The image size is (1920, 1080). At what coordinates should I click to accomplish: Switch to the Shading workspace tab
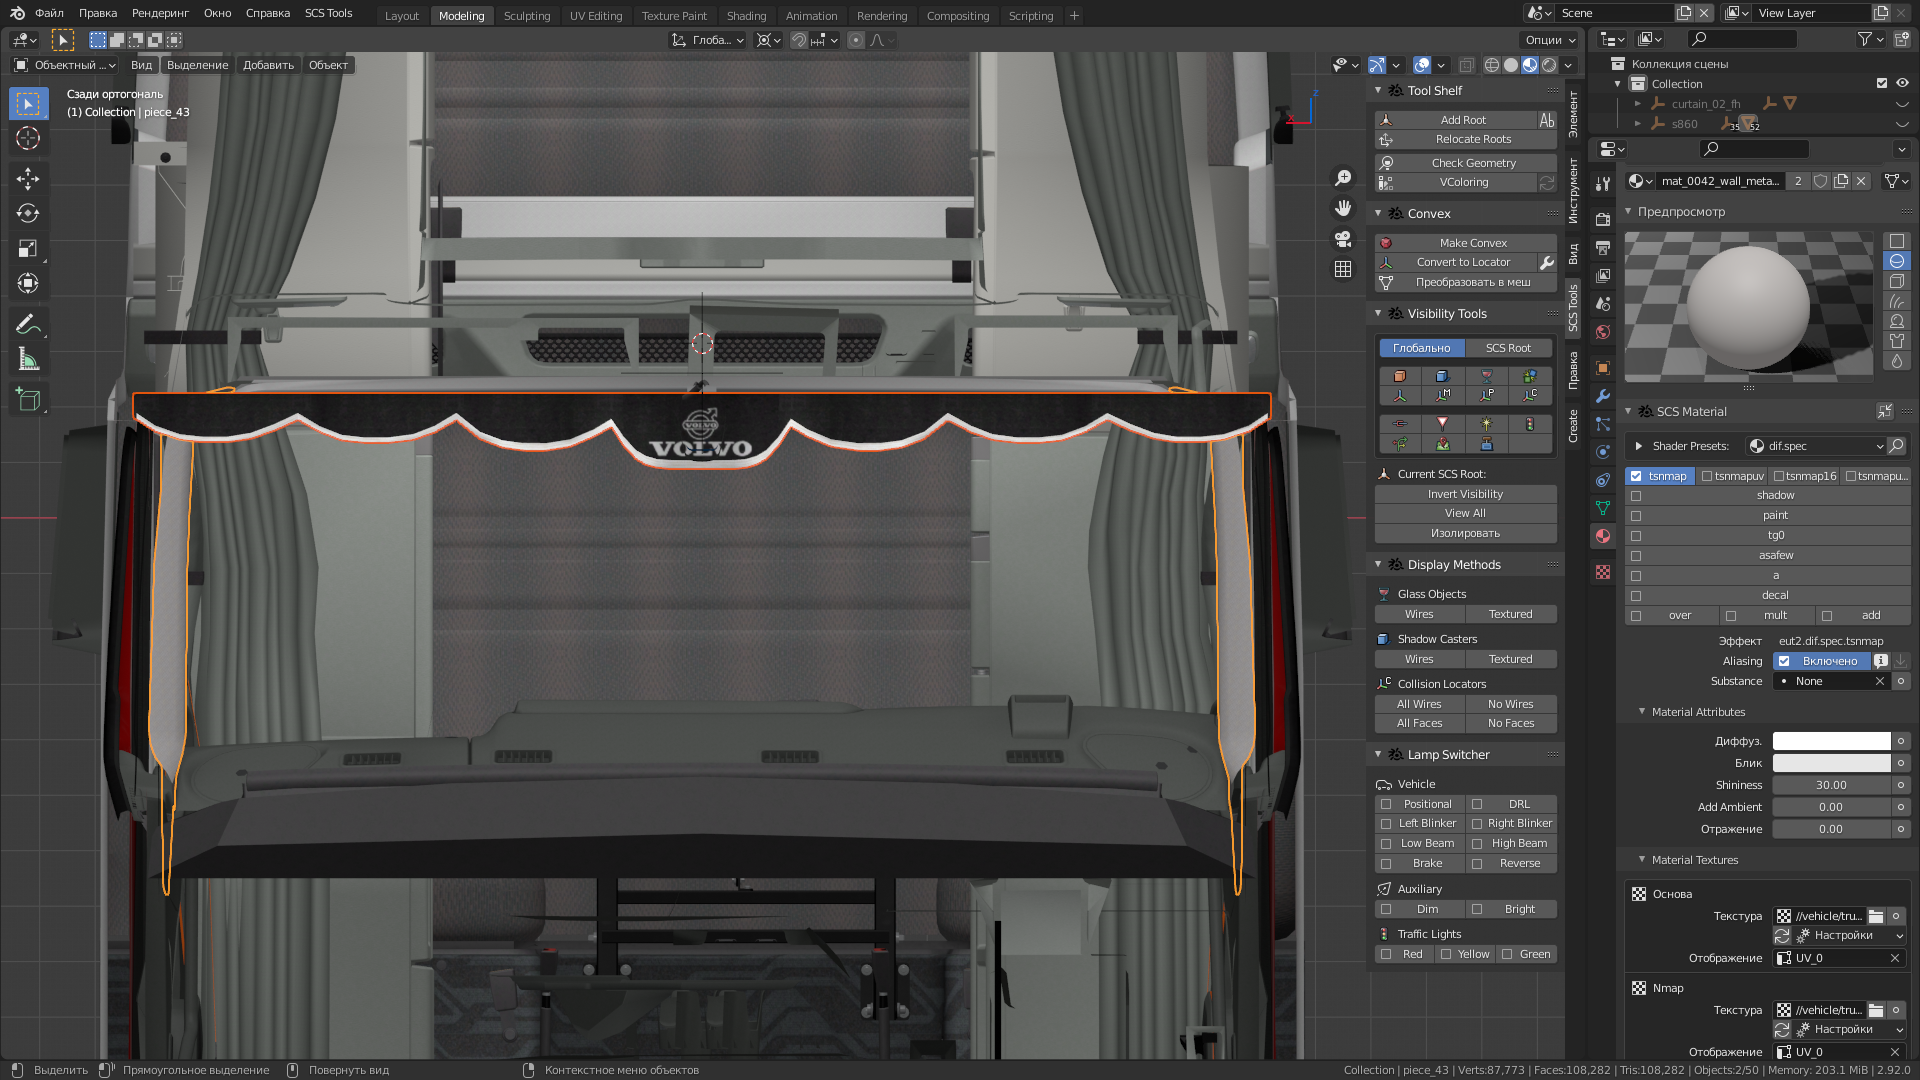pos(746,16)
